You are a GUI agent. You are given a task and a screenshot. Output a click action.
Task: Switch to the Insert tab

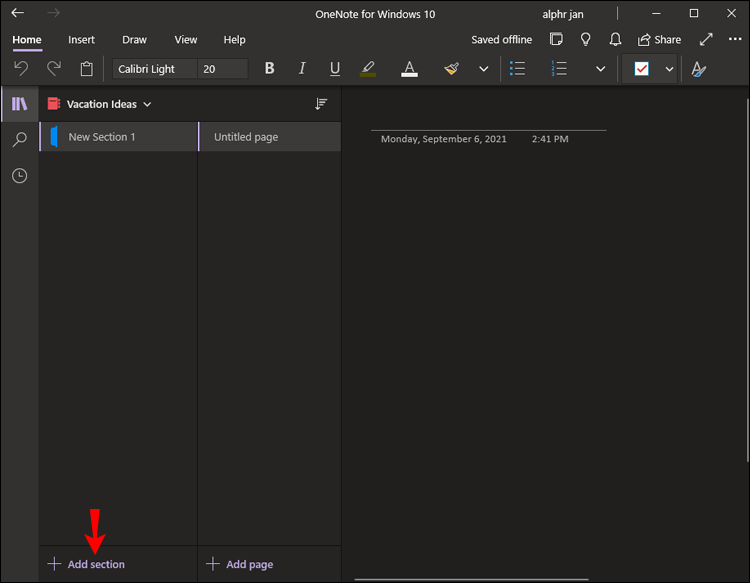82,40
